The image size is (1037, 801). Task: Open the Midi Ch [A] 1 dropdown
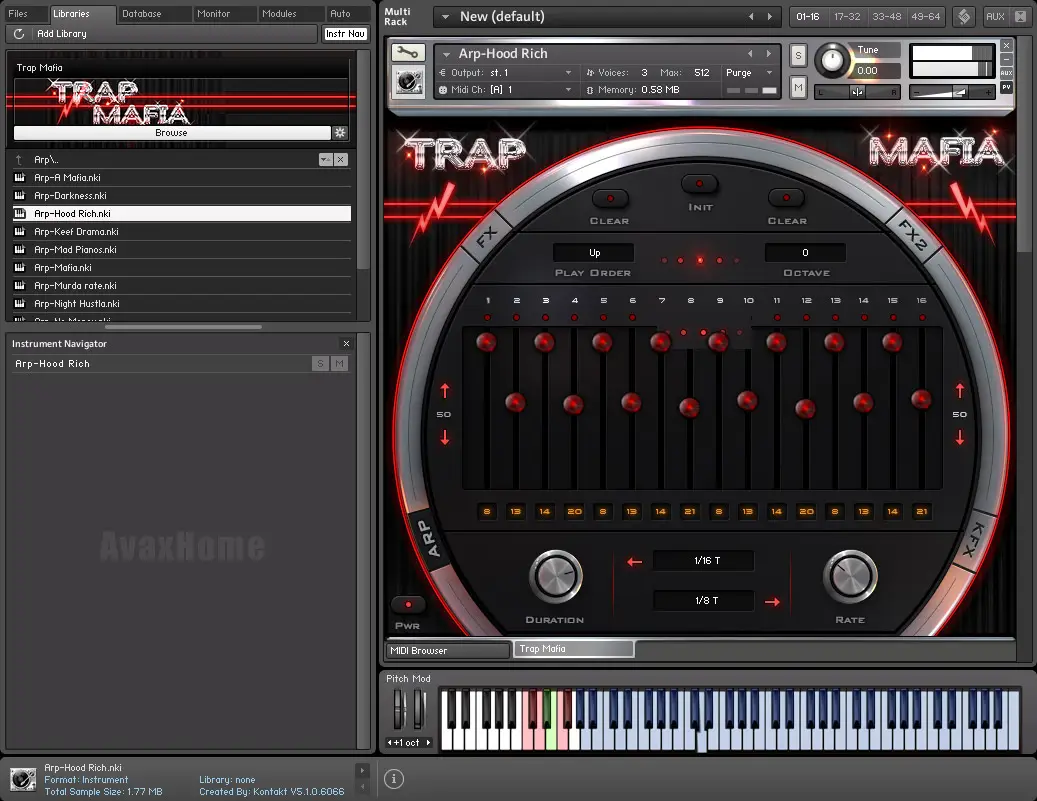pos(568,90)
